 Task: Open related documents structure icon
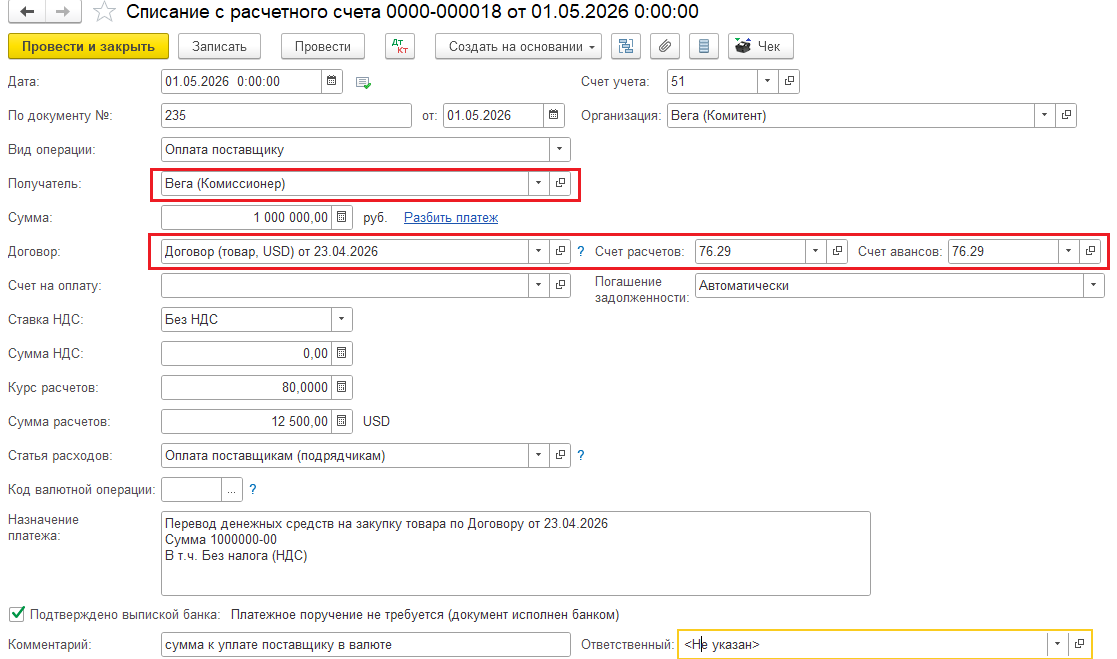click(x=625, y=46)
